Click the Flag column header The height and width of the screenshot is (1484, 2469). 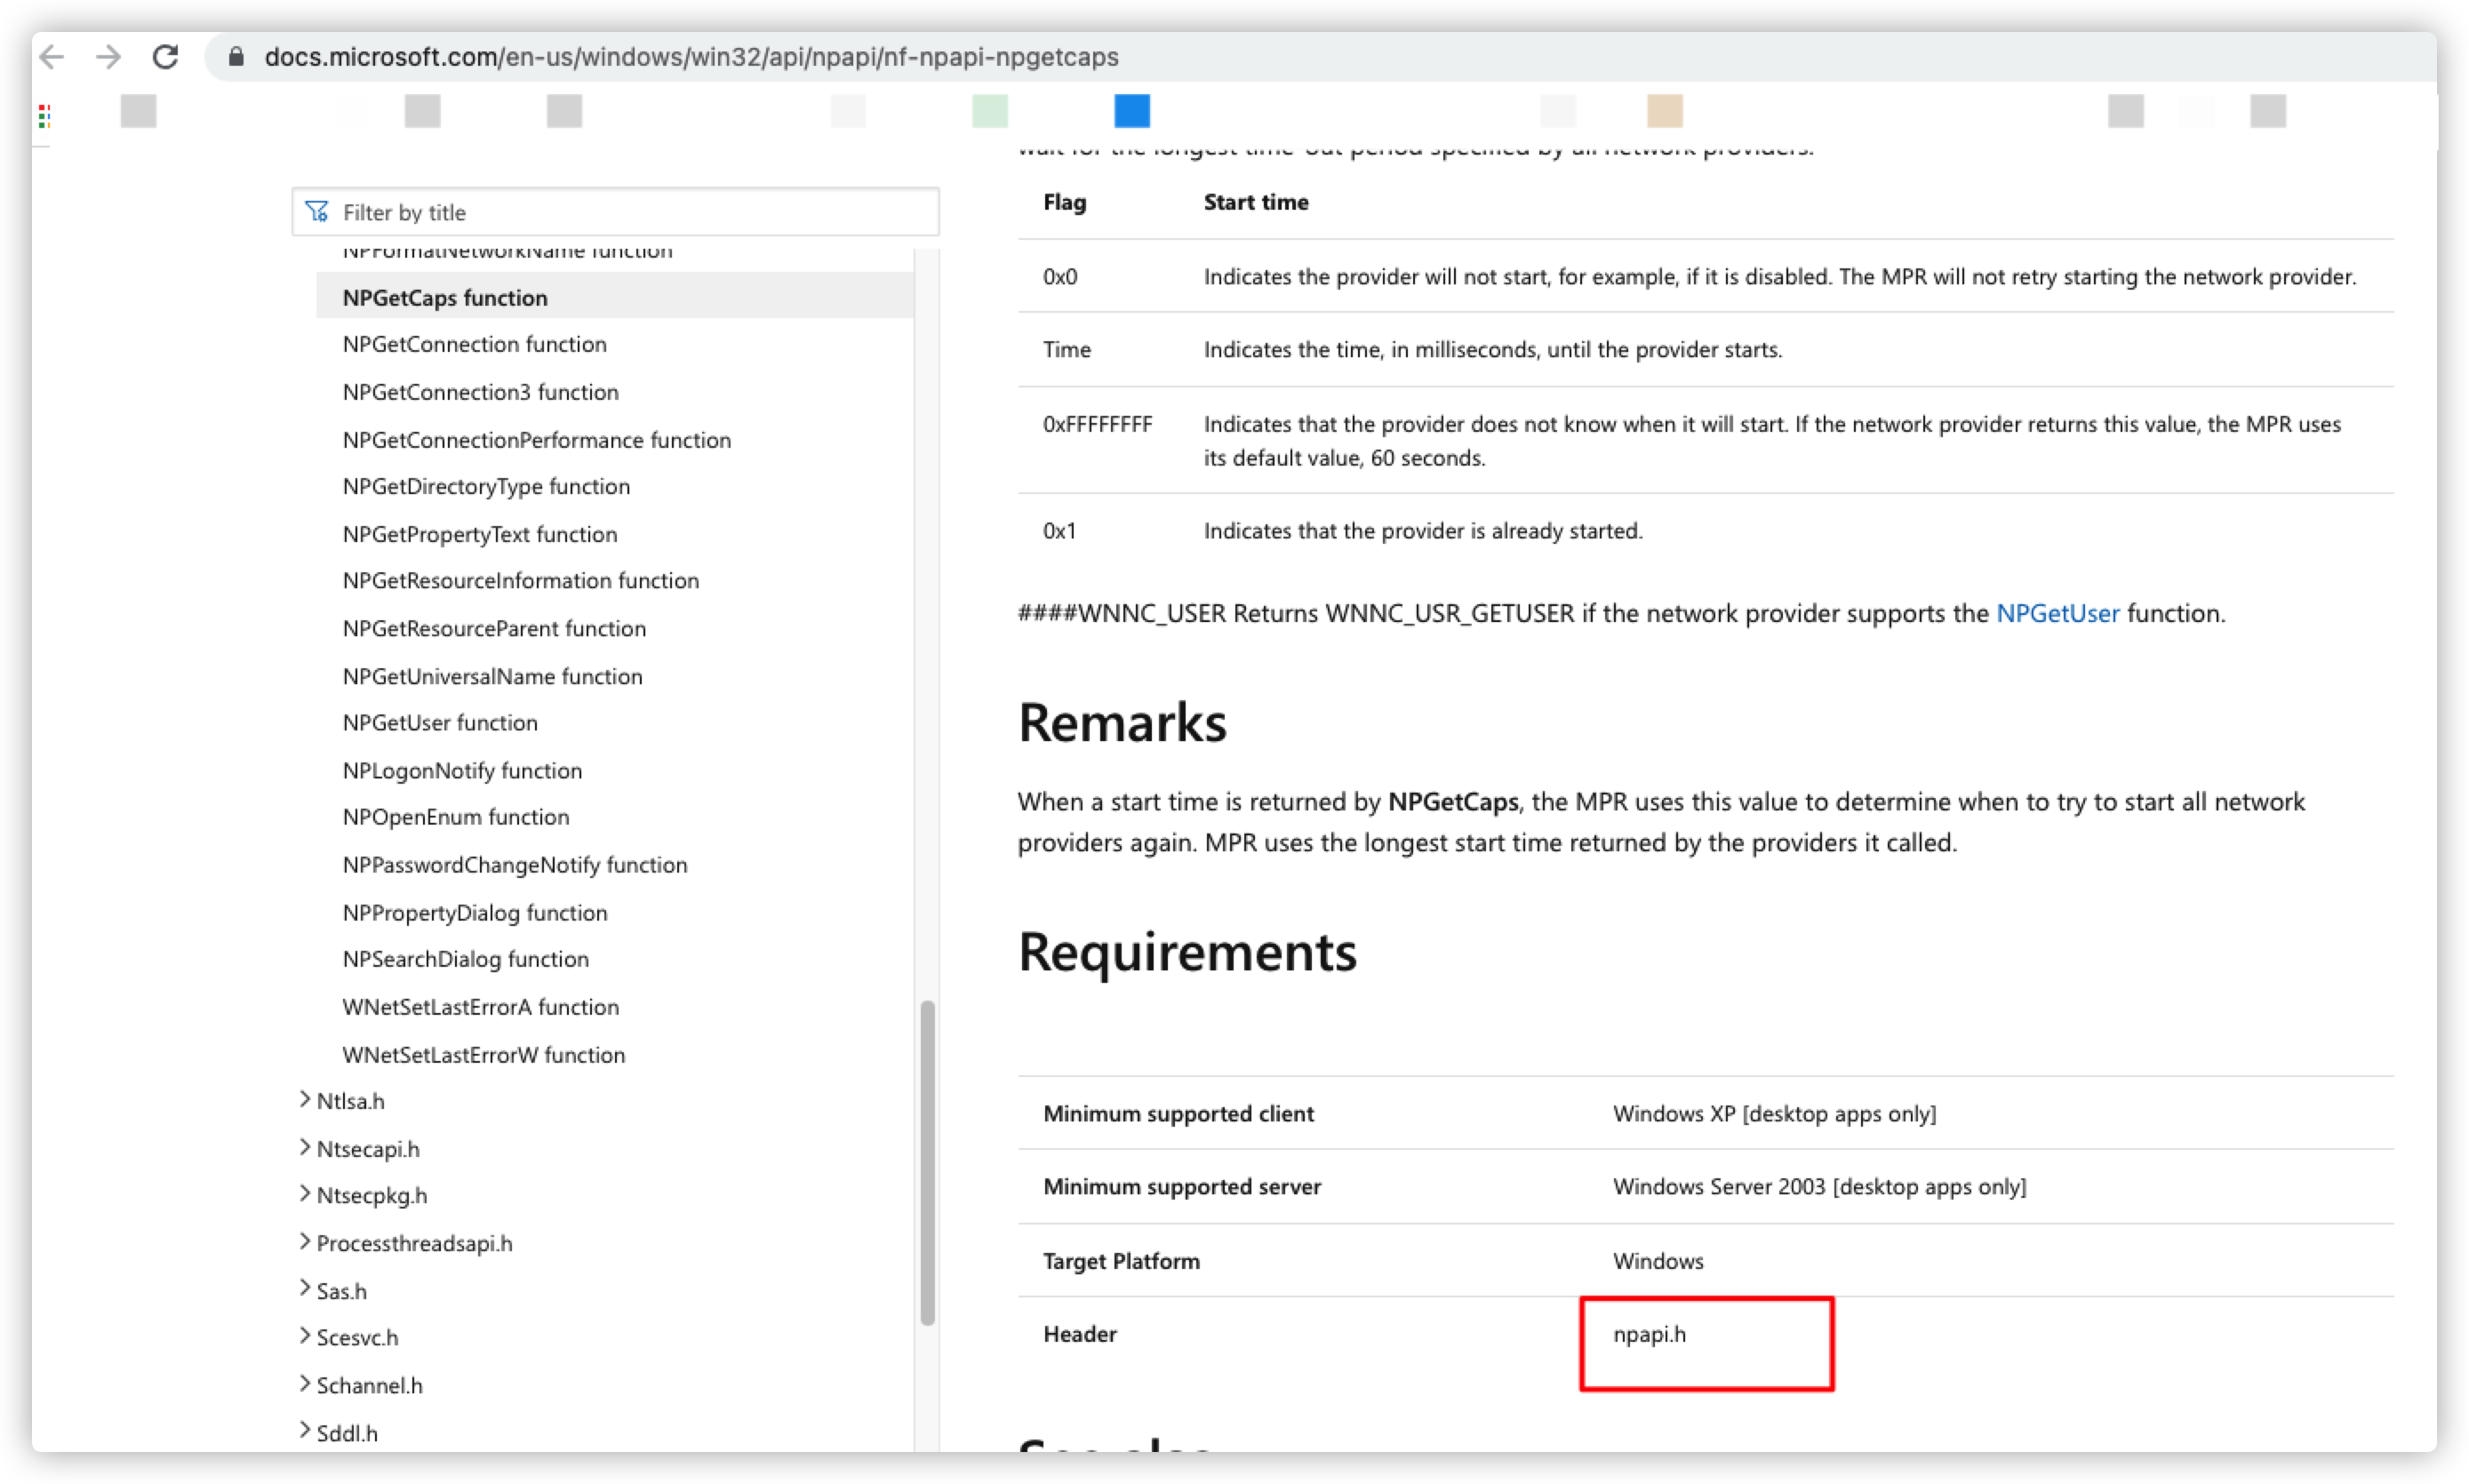1064,202
